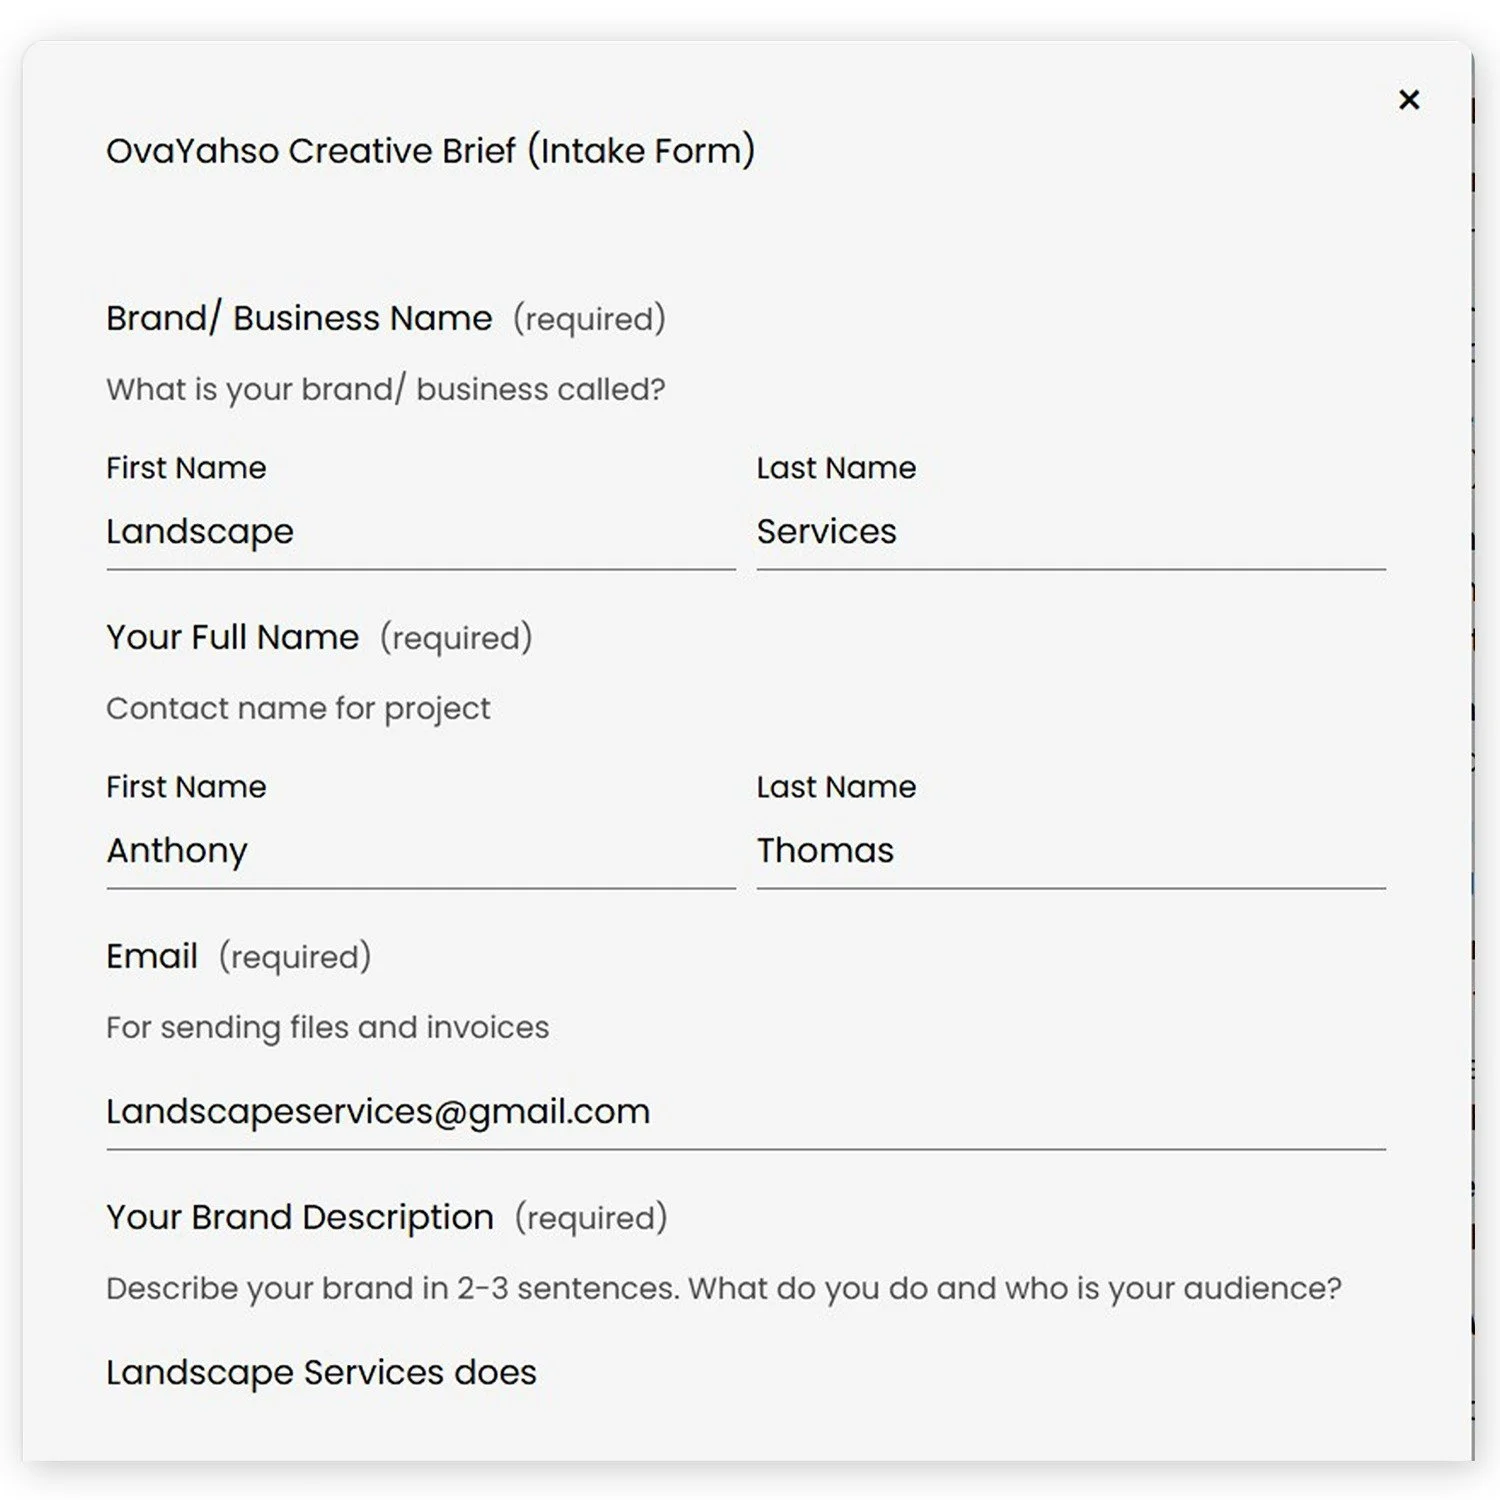Select the contact last name field with Thomas

point(1071,852)
